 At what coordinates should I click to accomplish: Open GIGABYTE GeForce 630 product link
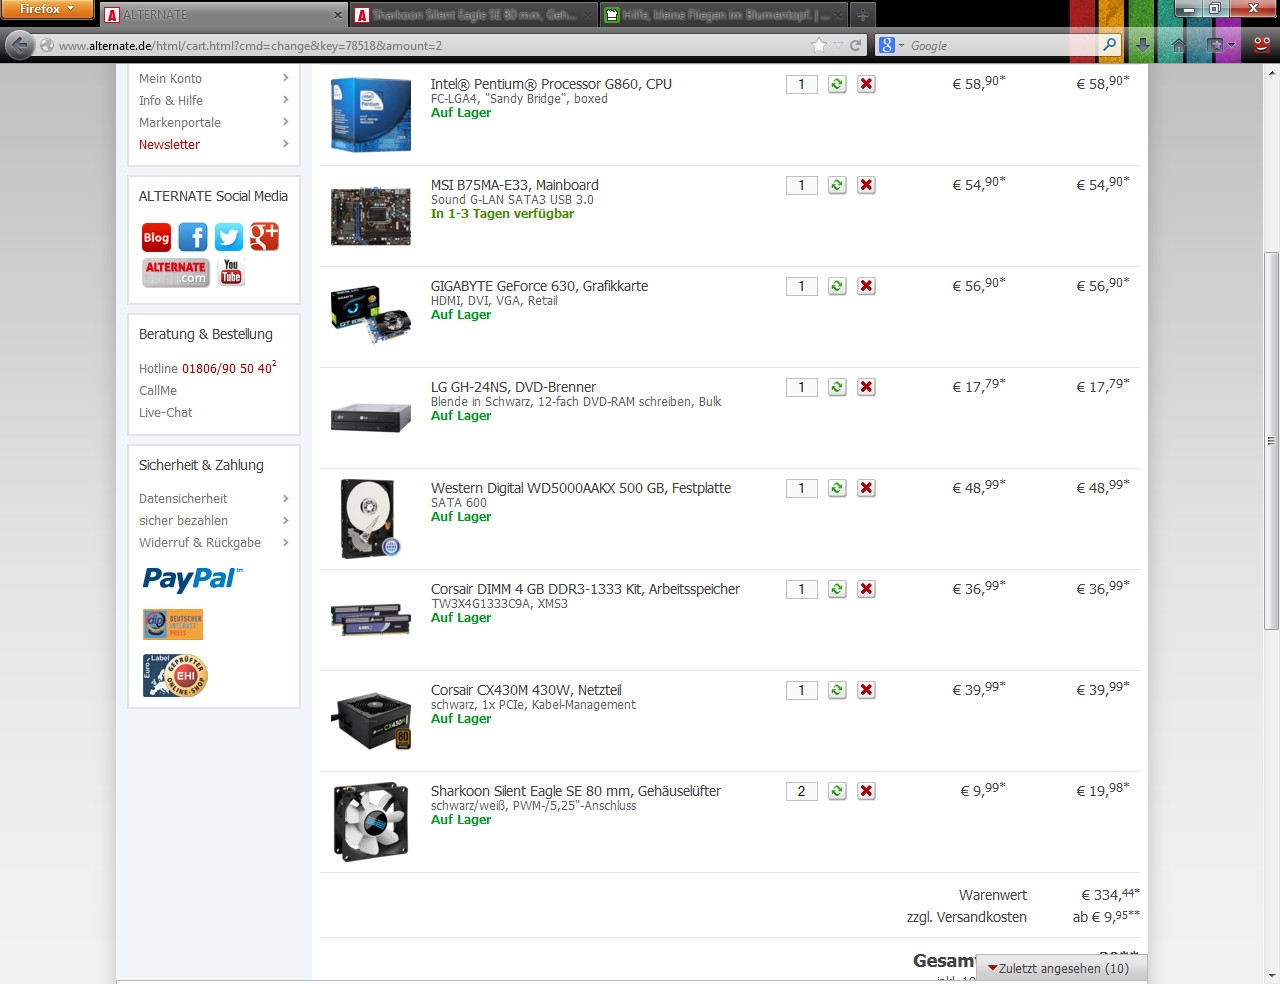pos(539,286)
